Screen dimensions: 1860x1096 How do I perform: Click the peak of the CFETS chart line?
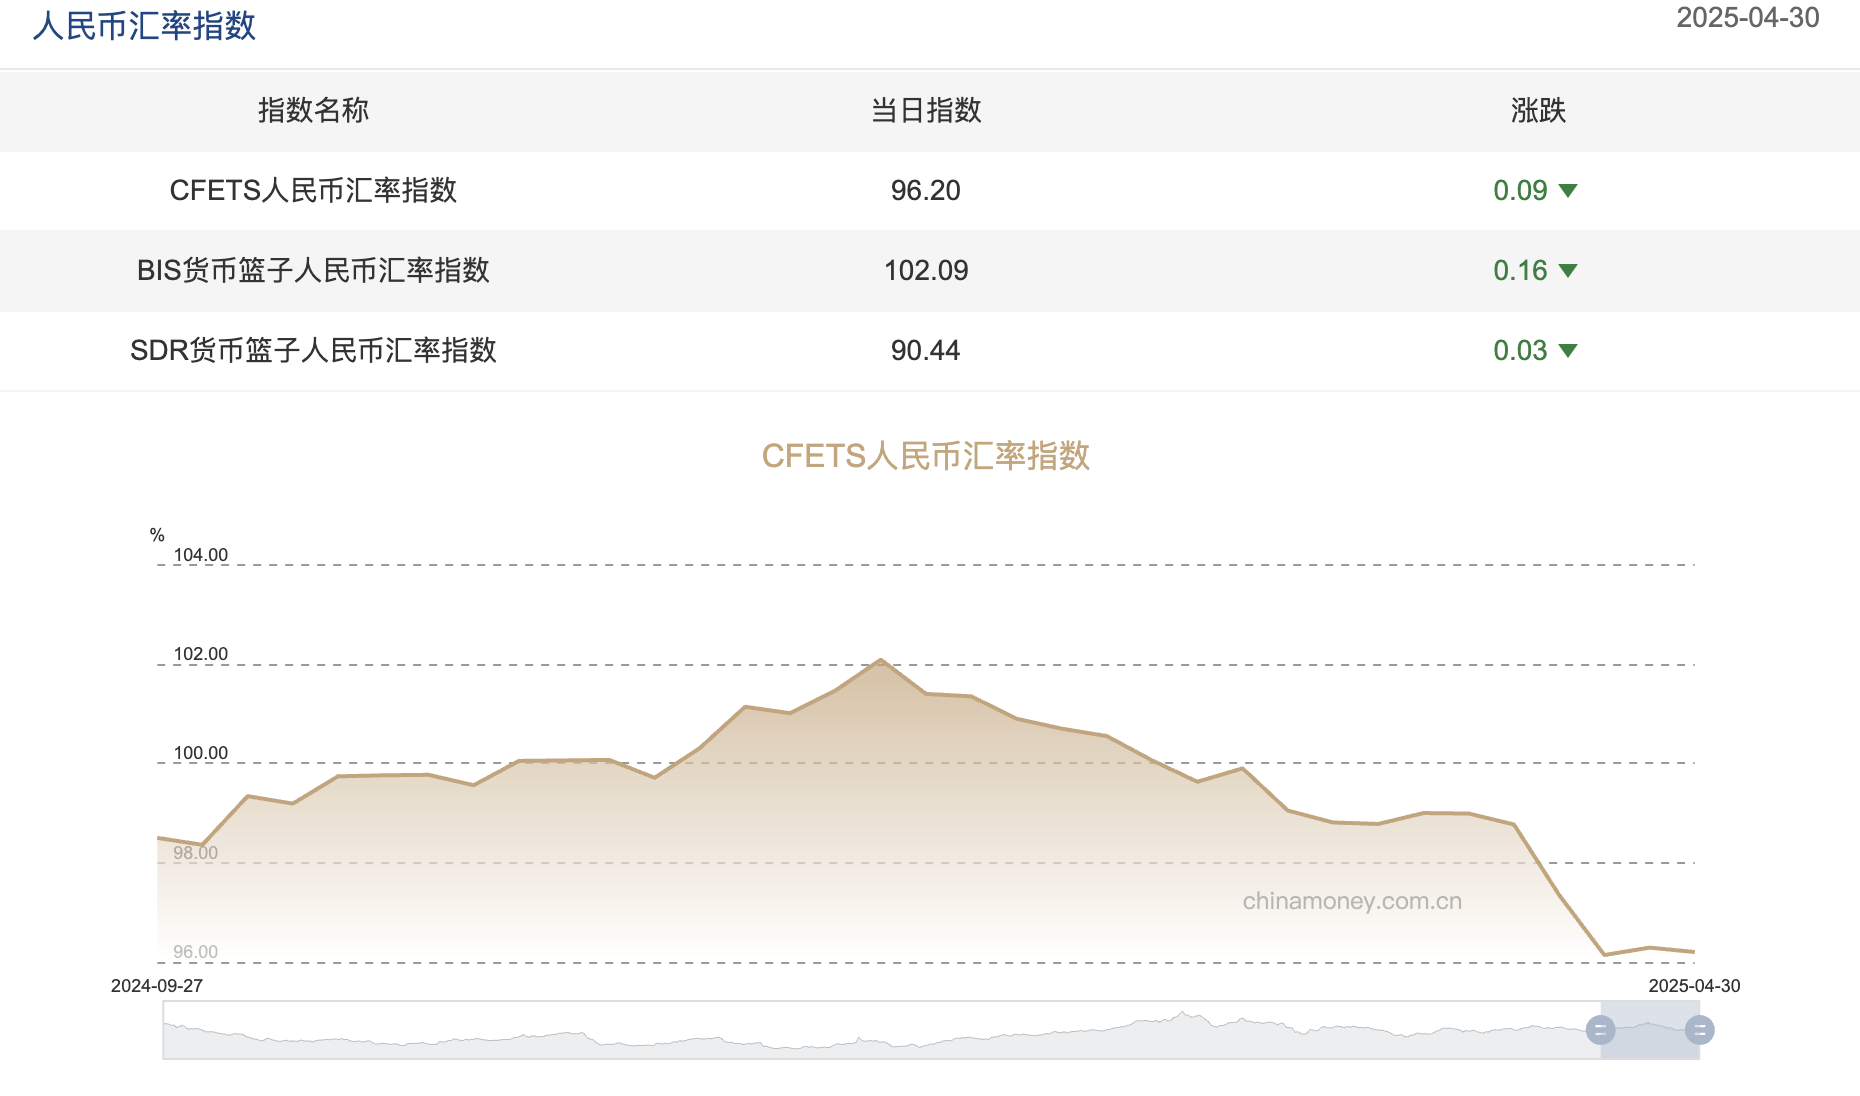[882, 658]
